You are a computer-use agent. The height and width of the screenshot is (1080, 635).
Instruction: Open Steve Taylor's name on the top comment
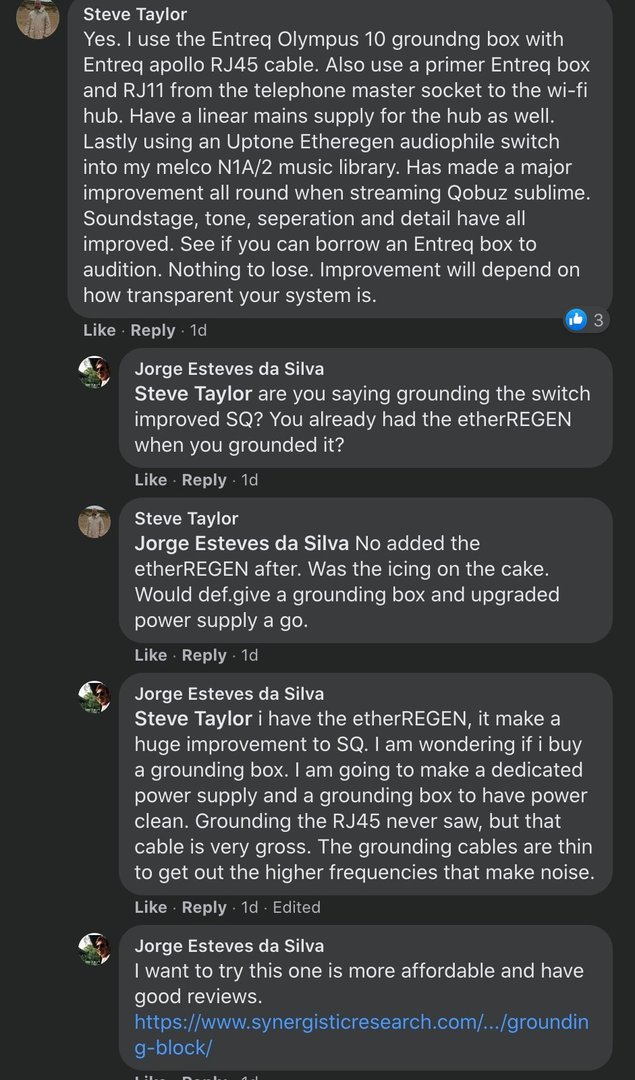pos(135,15)
